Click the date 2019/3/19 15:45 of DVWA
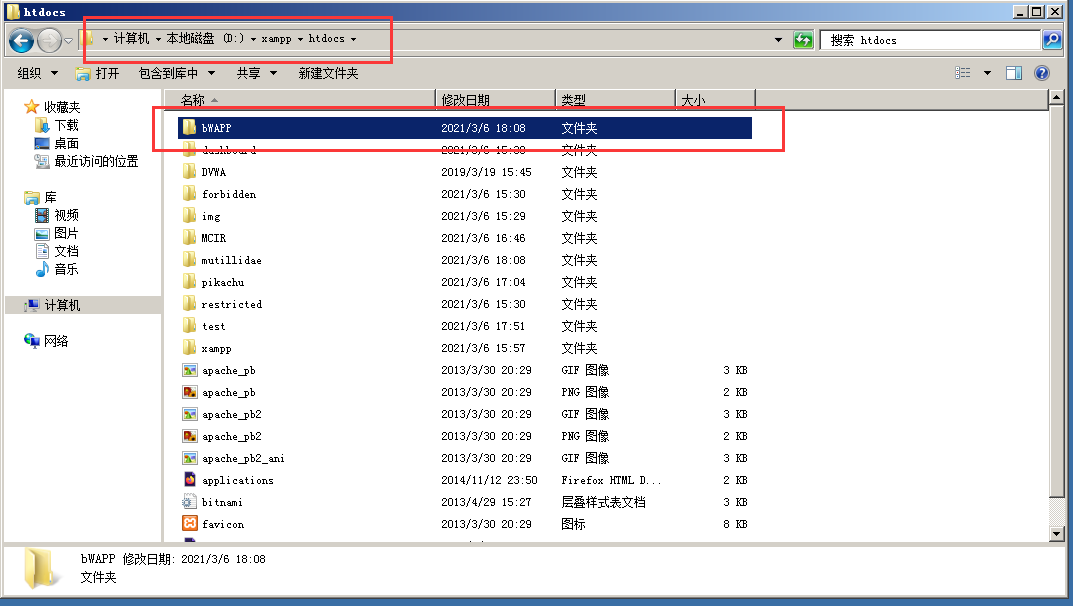1073x606 pixels. pos(486,172)
